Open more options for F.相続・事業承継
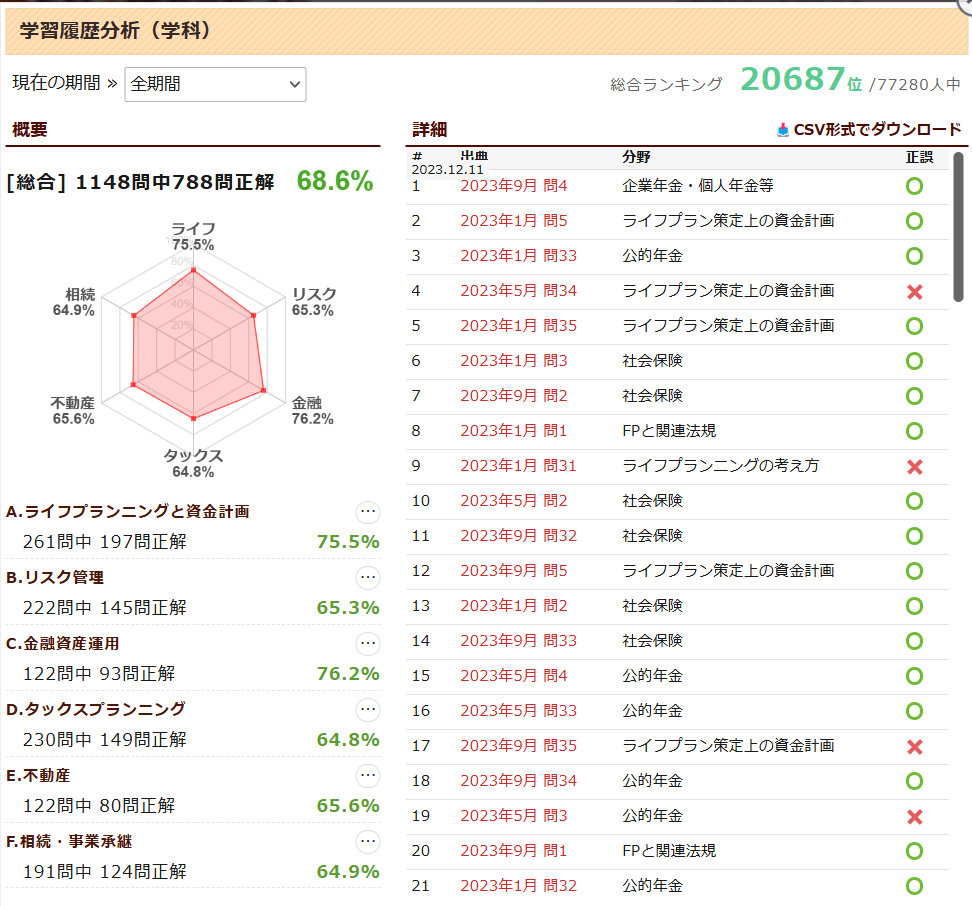Screen dimensions: 972x906 point(368,842)
